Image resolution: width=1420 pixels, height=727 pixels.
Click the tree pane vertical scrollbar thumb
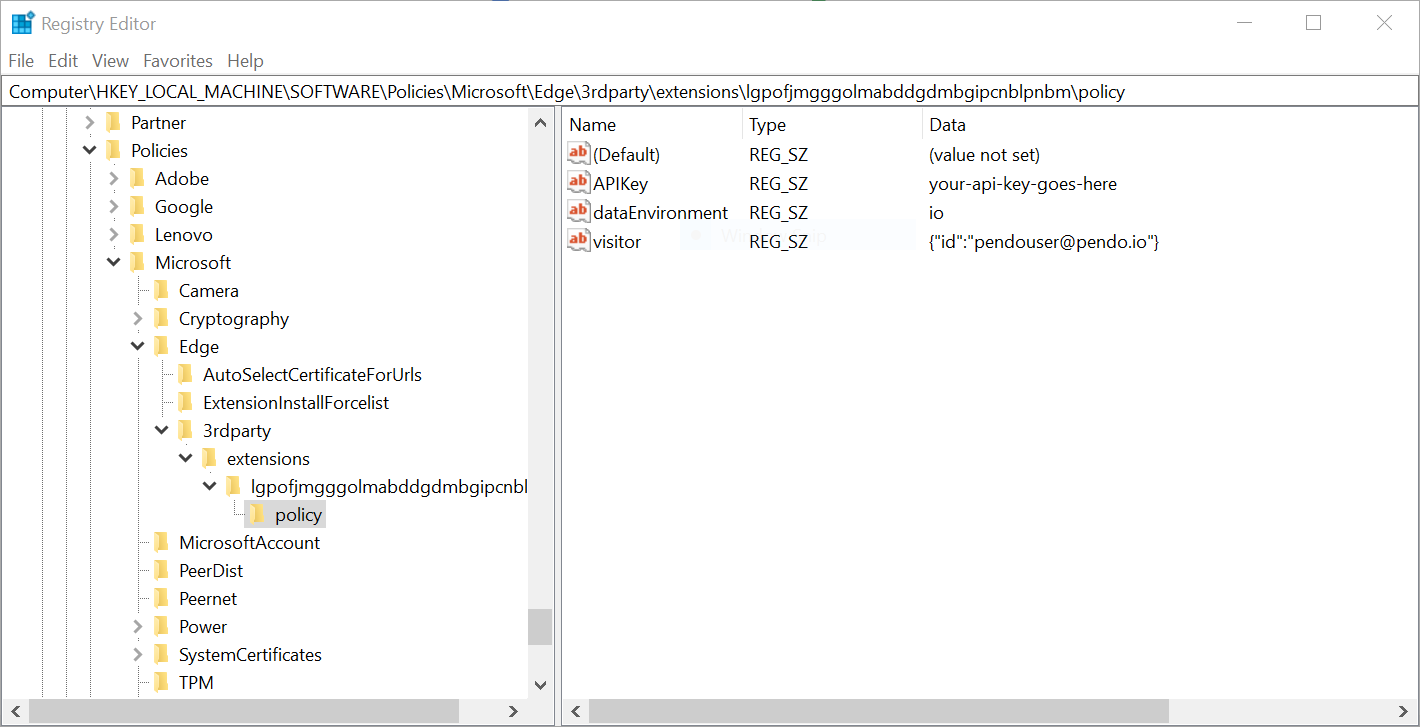pyautogui.click(x=540, y=627)
